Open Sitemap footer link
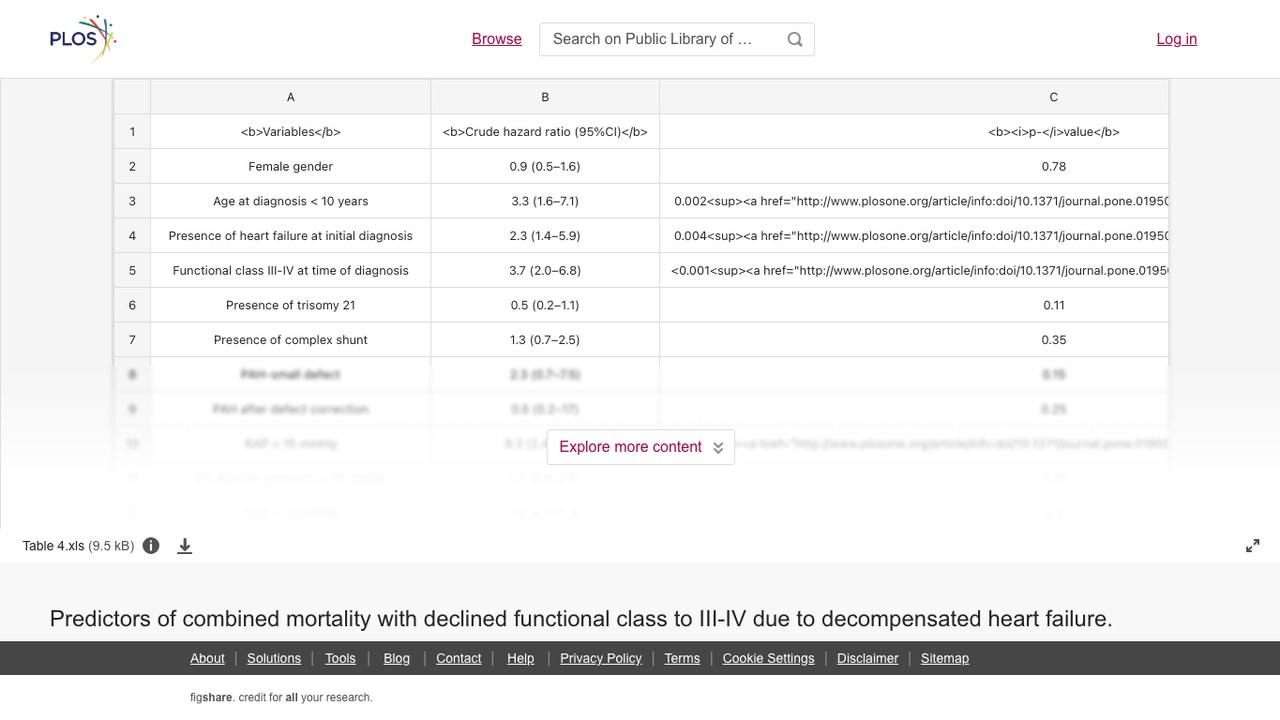This screenshot has width=1280, height=720. 945,658
